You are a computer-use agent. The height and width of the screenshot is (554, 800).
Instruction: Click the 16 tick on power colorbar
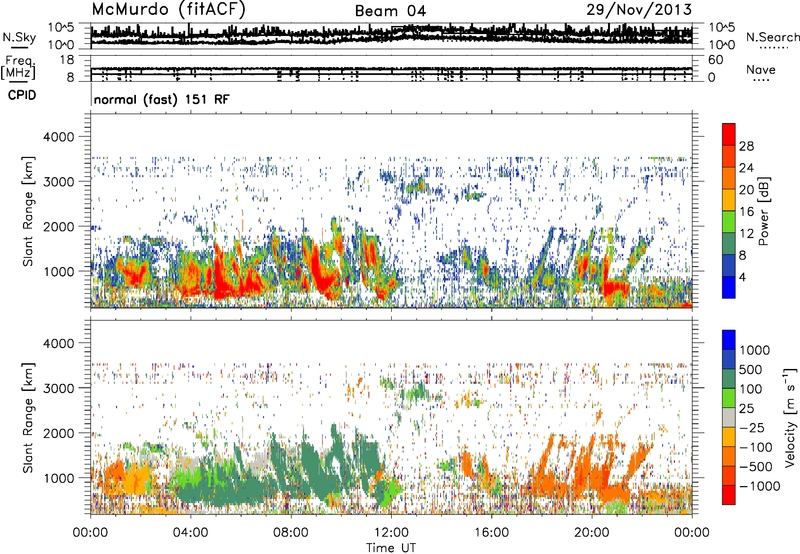pyautogui.click(x=746, y=212)
